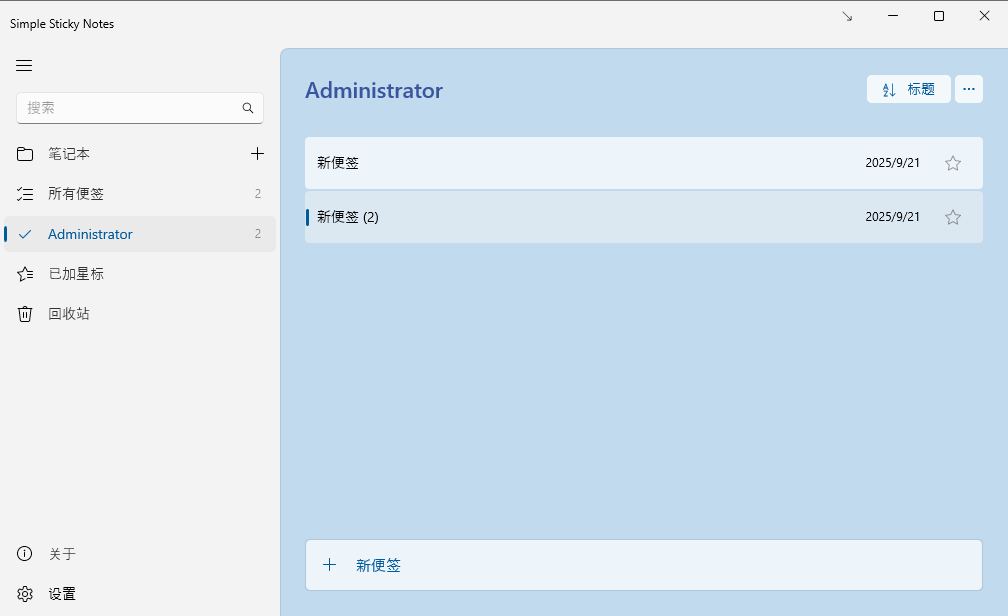Open the hamburger navigation menu

pyautogui.click(x=24, y=66)
